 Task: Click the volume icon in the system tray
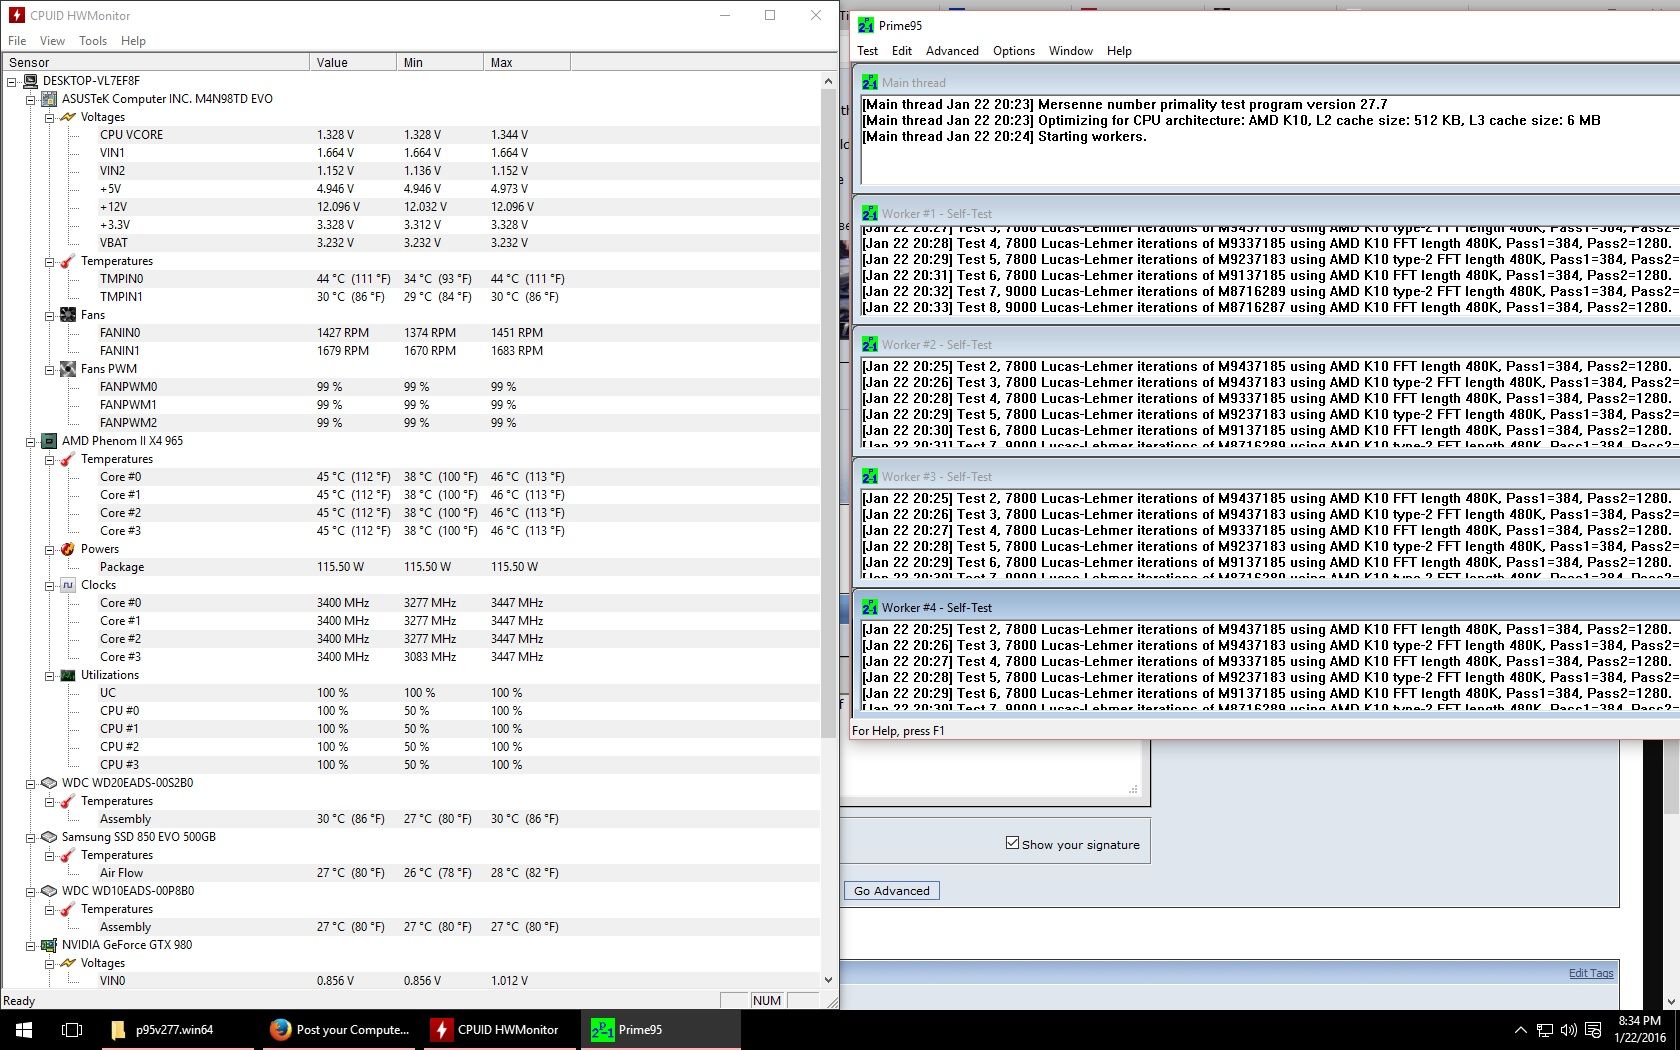pyautogui.click(x=1568, y=1029)
